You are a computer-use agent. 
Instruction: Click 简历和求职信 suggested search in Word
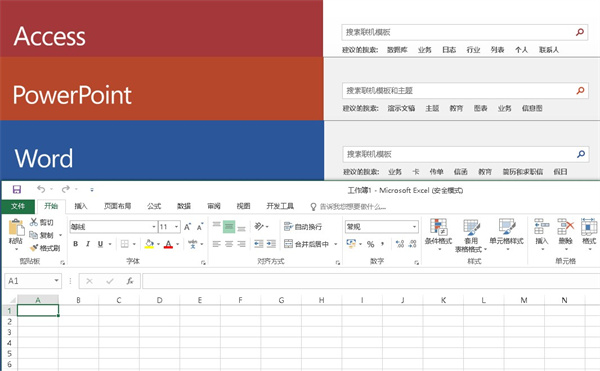tap(523, 172)
